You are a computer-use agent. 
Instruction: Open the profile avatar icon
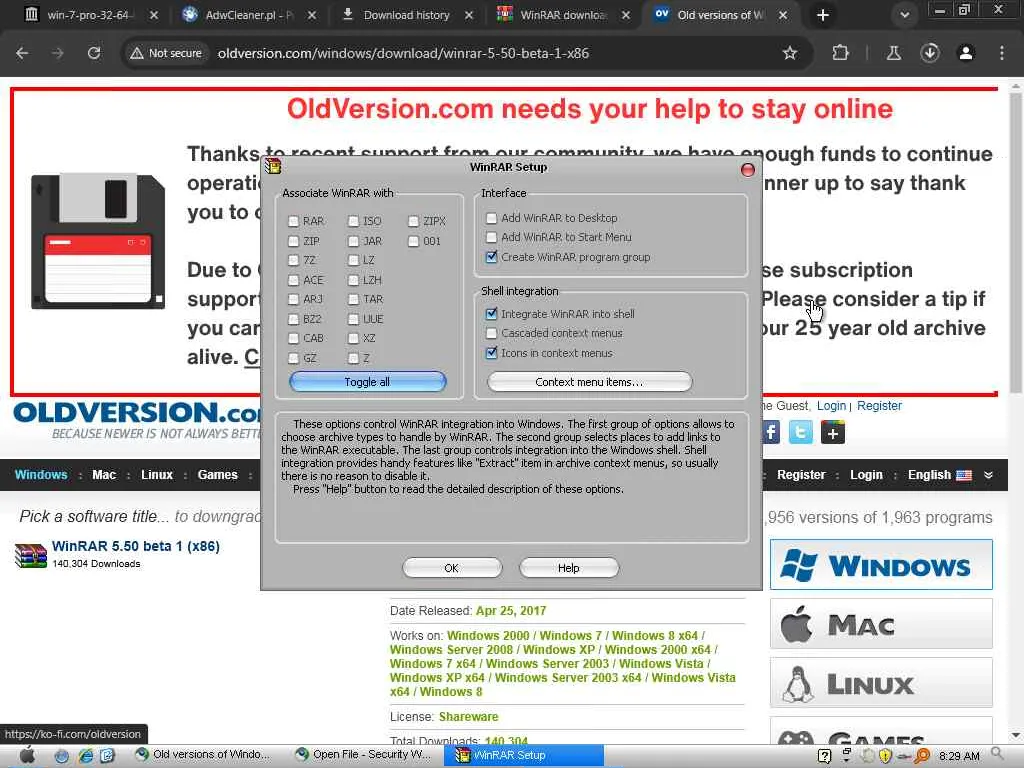[966, 54]
